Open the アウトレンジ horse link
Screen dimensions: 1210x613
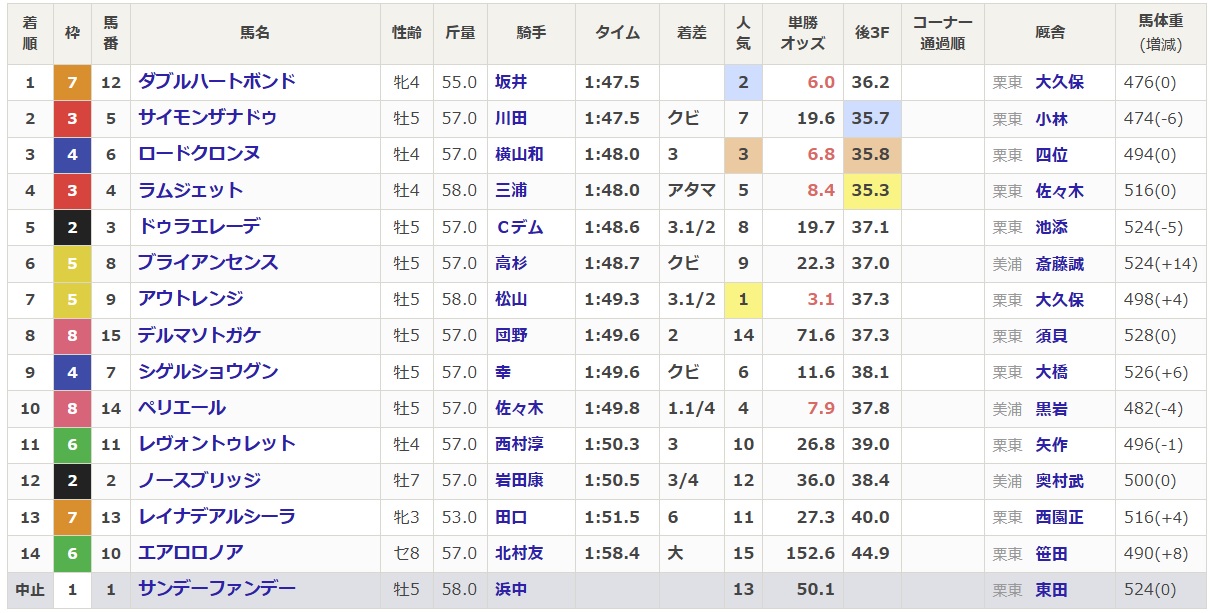tap(190, 299)
